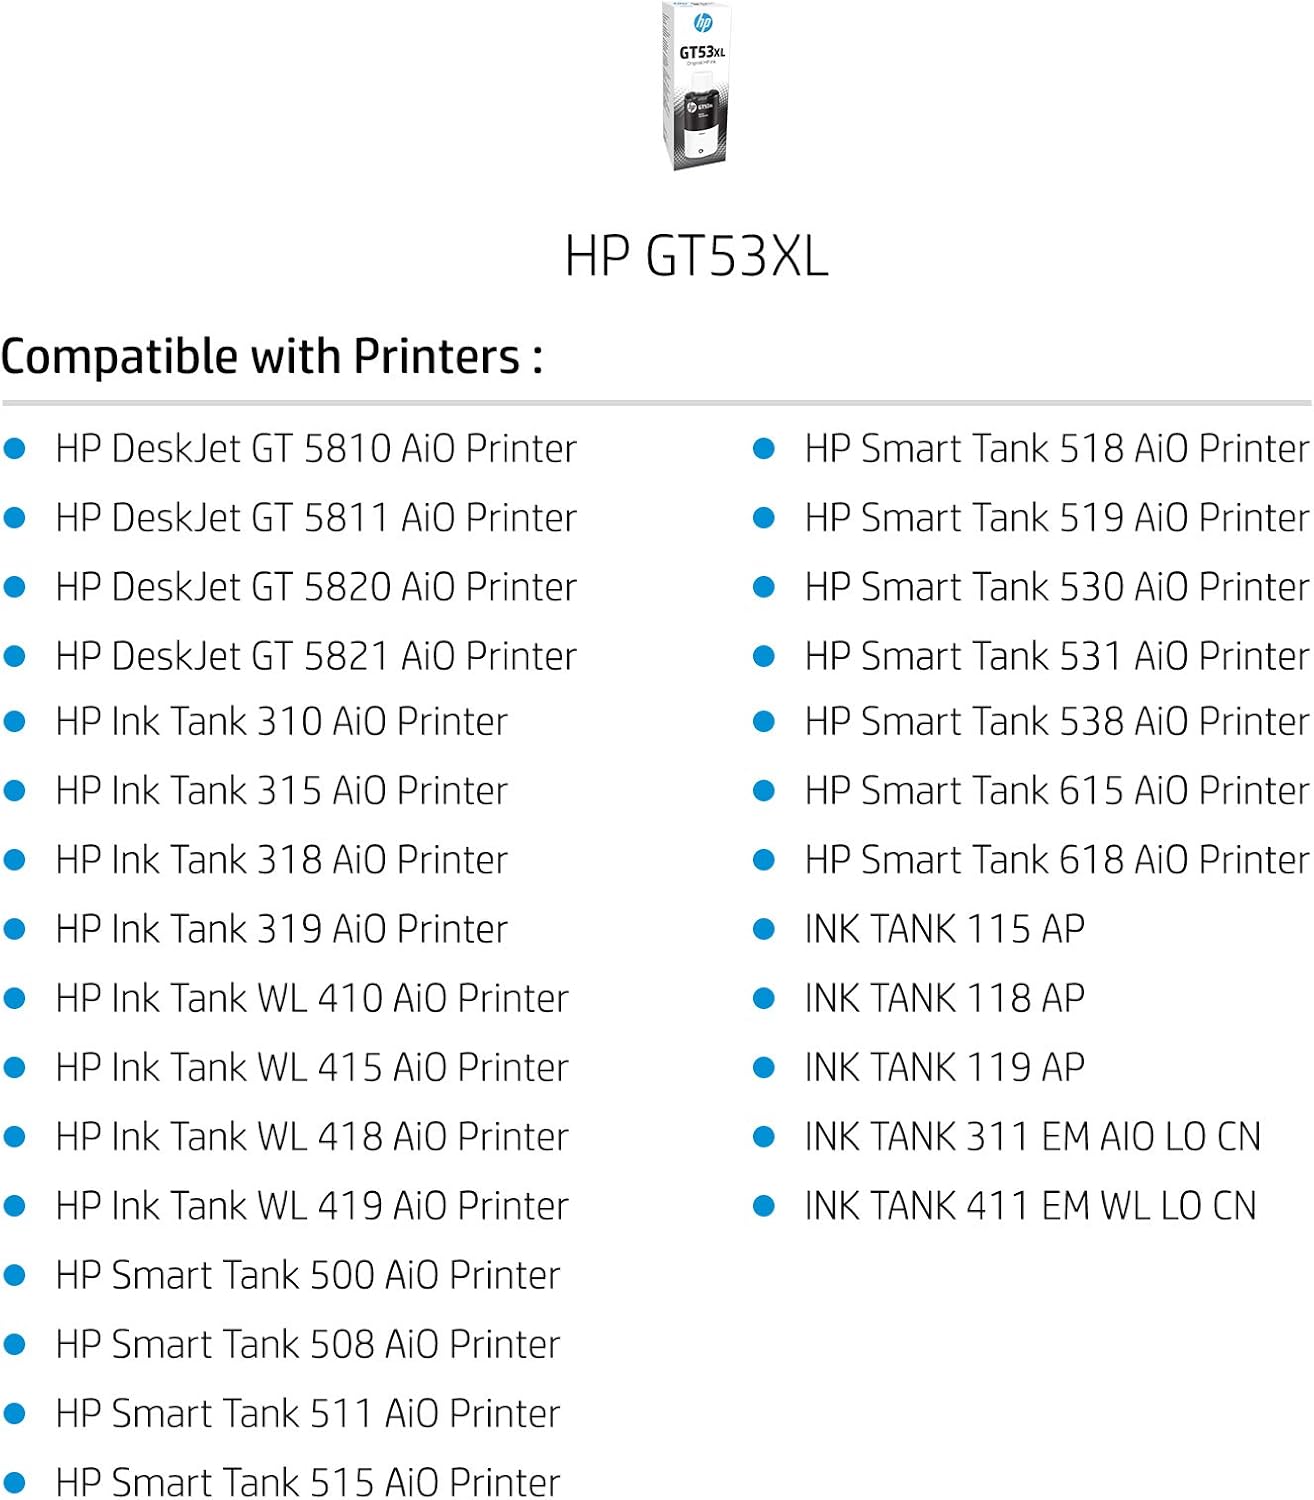The width and height of the screenshot is (1314, 1500).
Task: Click the bullet next to INK TANK 115 AP
Action: click(764, 929)
